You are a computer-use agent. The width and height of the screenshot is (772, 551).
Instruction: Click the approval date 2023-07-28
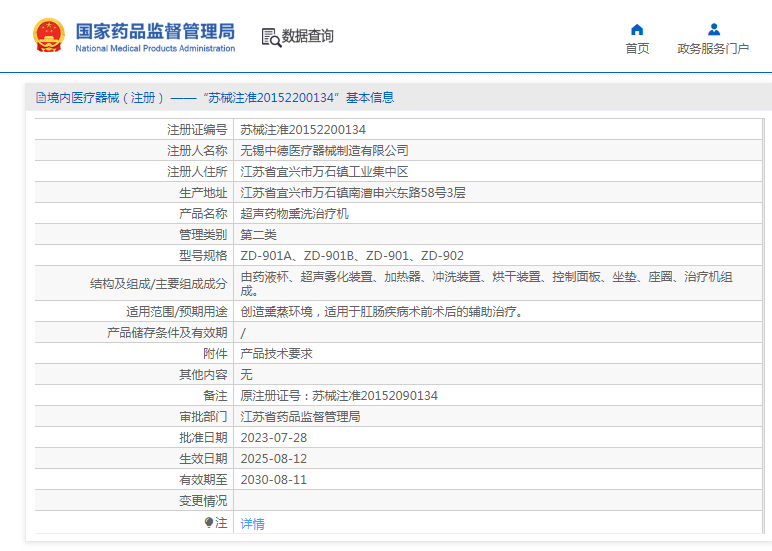[x=274, y=438]
